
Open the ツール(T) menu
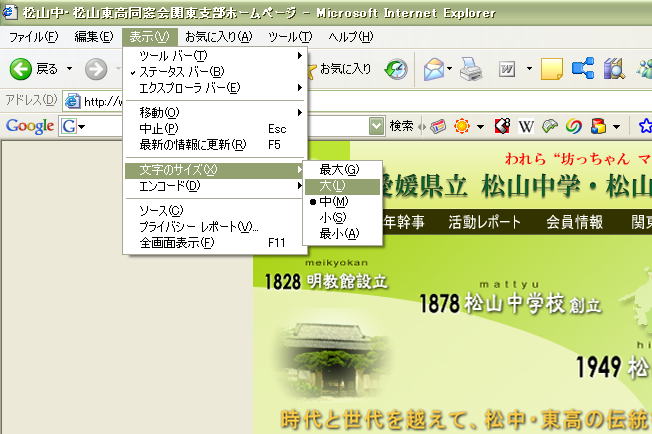click(x=290, y=37)
